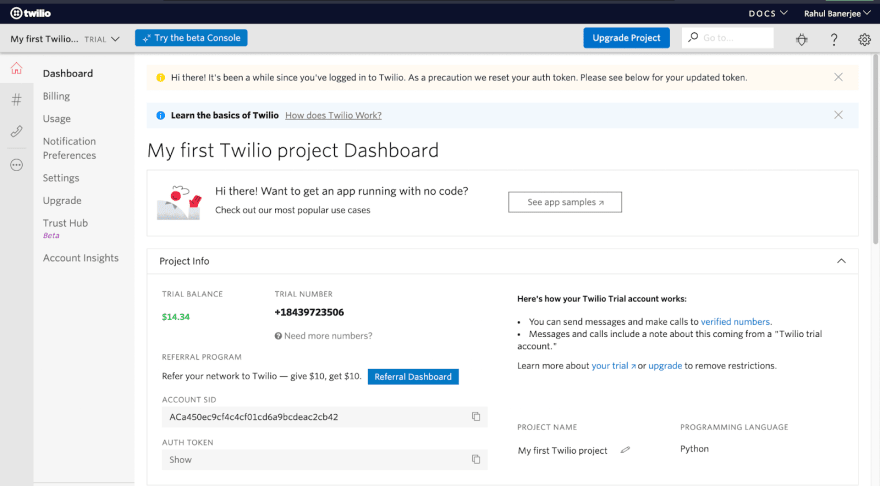The height and width of the screenshot is (486, 880).
Task: Open the more products ellipsis icon
Action: coord(16,165)
